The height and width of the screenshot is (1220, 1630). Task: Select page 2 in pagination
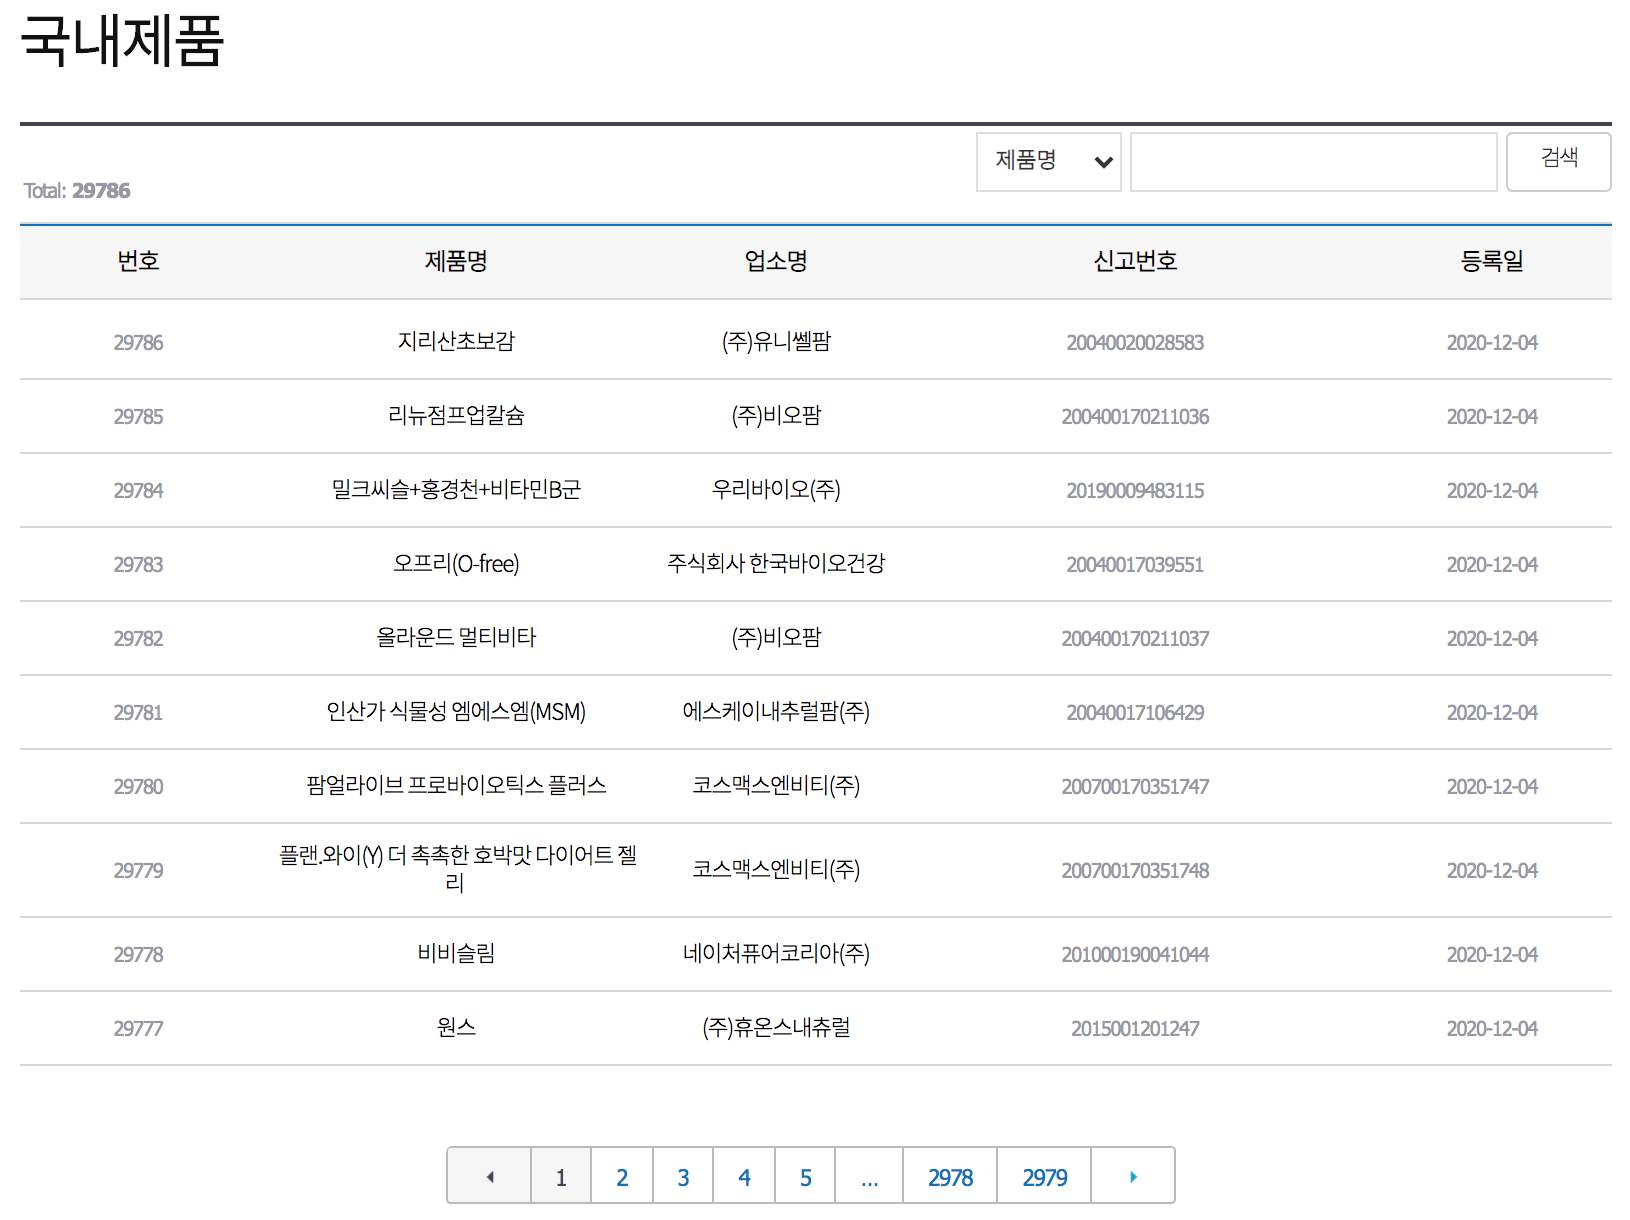pyautogui.click(x=622, y=1175)
